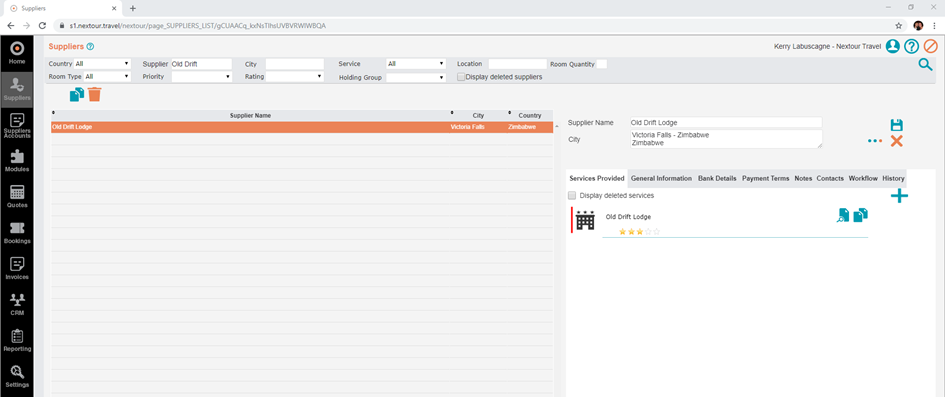
Task: Switch to Notes tab
Action: [x=803, y=179]
